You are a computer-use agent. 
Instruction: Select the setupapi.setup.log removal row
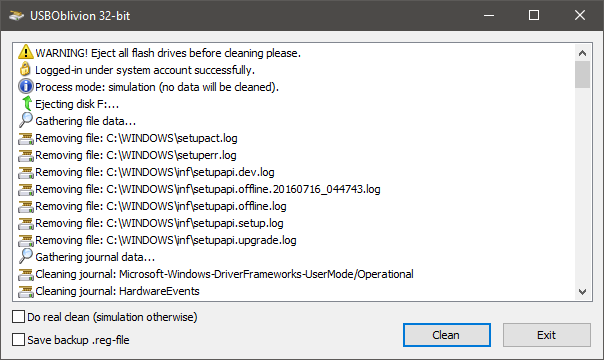[x=159, y=223]
